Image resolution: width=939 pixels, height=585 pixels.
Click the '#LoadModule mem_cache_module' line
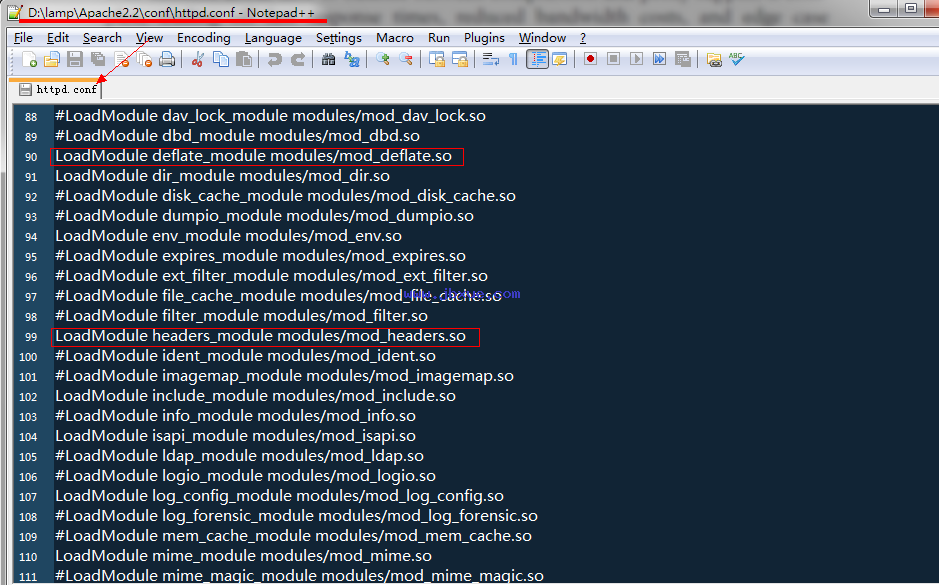pos(293,536)
